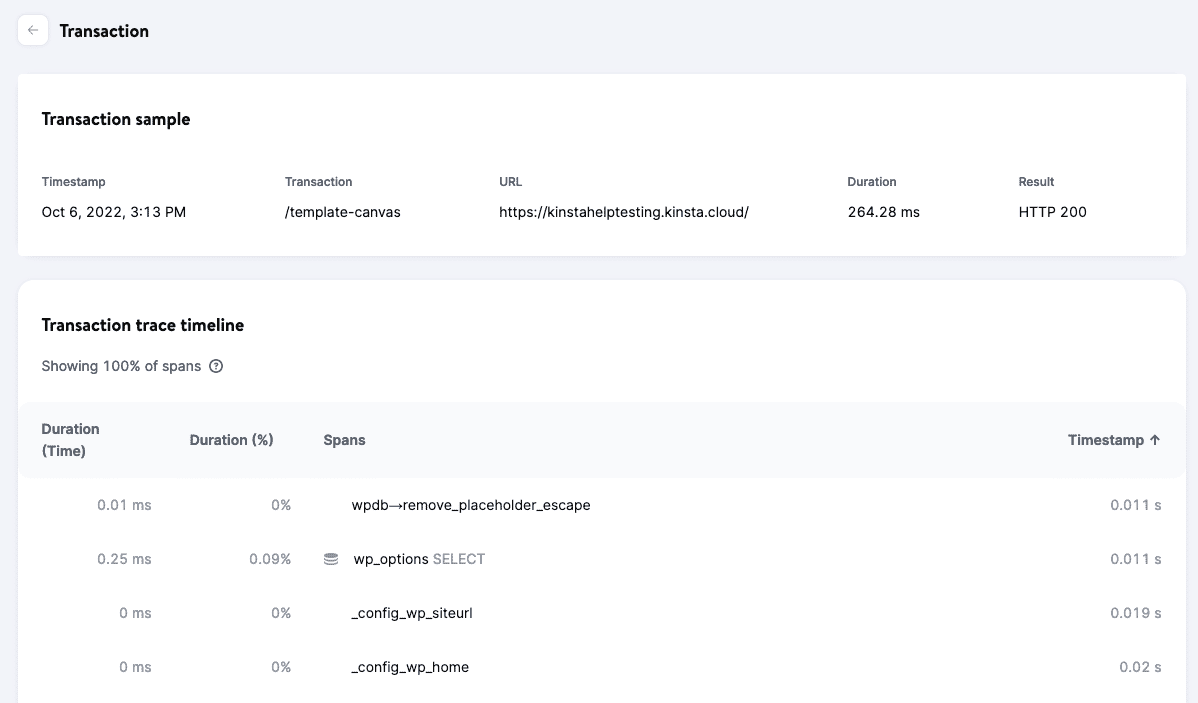Select the wpdb→remove_placeholder_escape span

coord(470,505)
